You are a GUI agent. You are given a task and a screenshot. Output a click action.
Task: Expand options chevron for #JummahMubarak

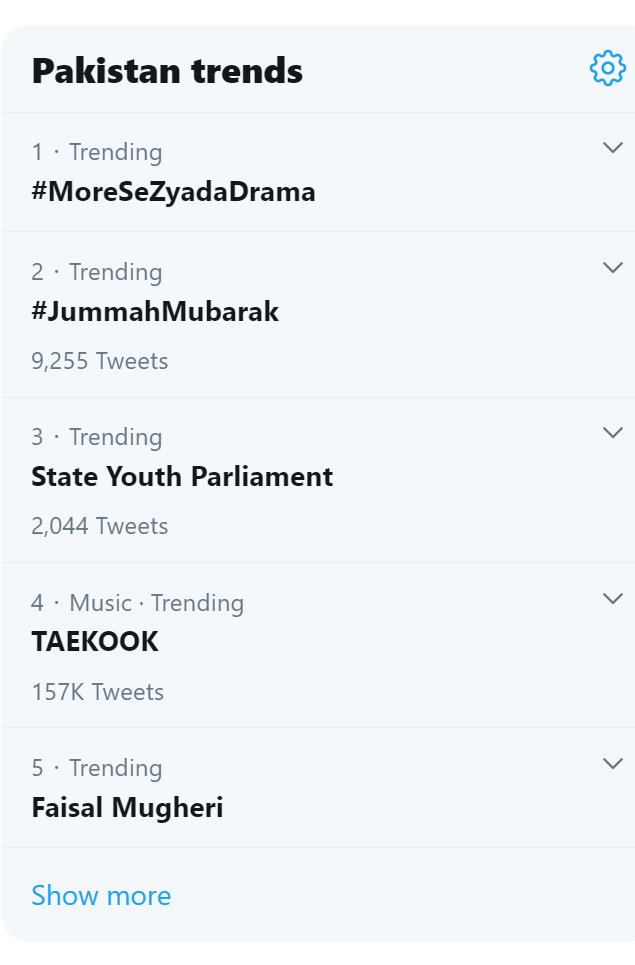click(613, 268)
